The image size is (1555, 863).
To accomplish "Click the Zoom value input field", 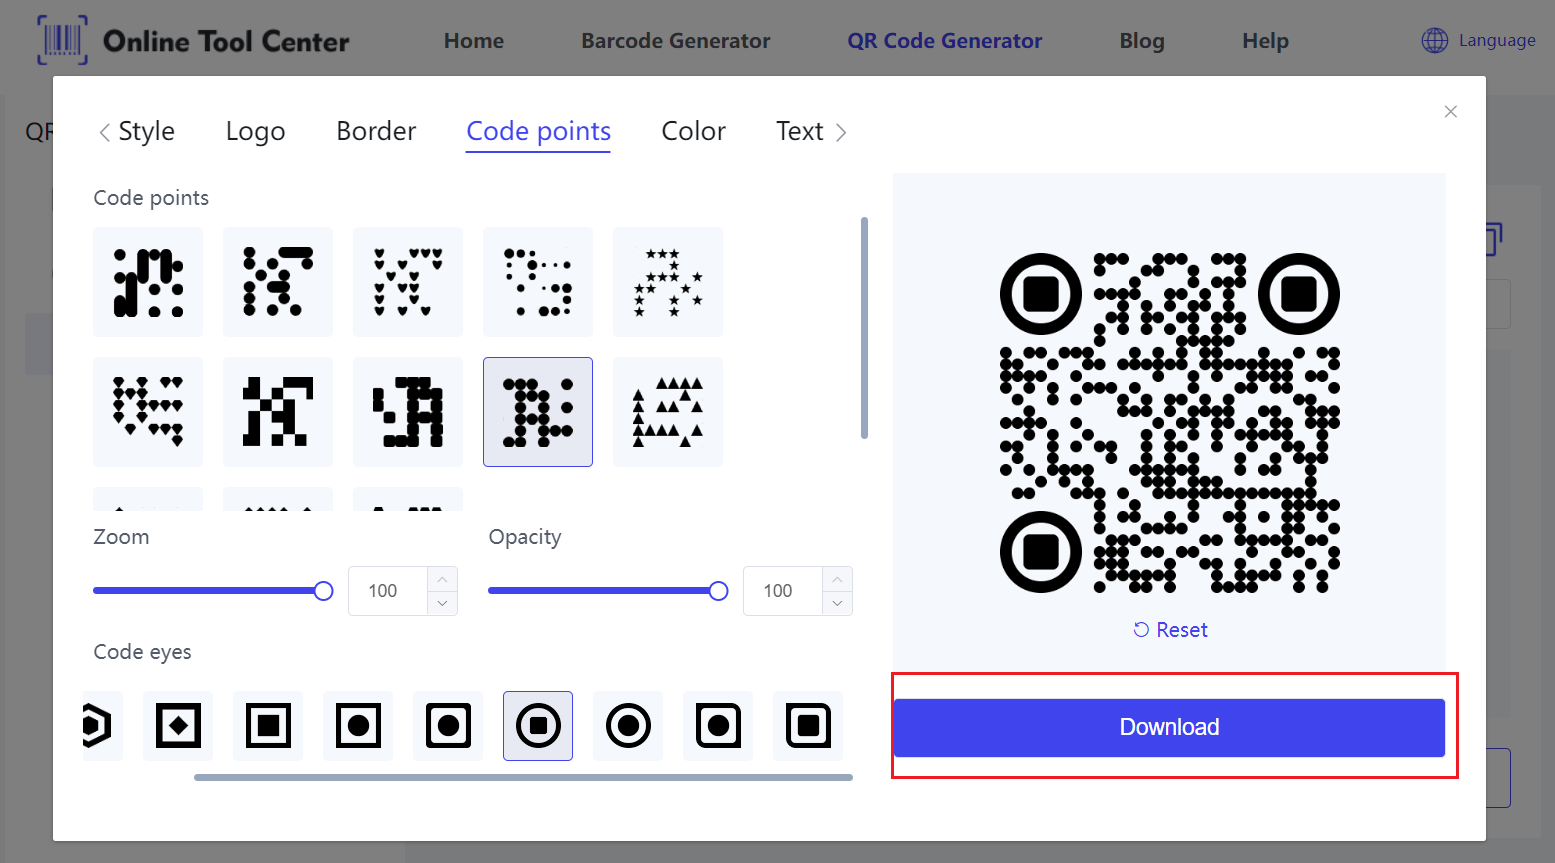I will [388, 591].
